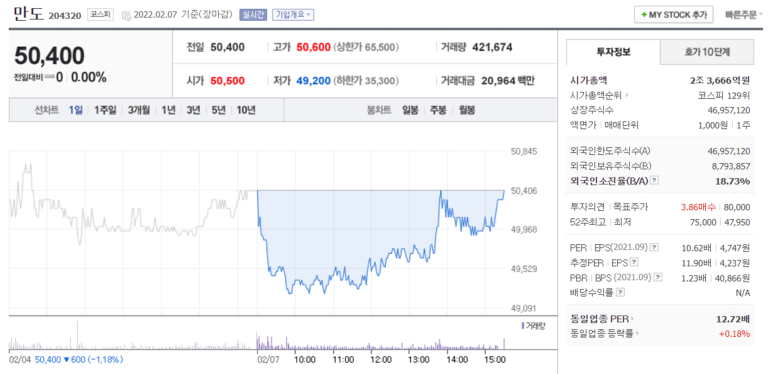
Task: Select the 3개월 line chart period
Action: click(139, 110)
